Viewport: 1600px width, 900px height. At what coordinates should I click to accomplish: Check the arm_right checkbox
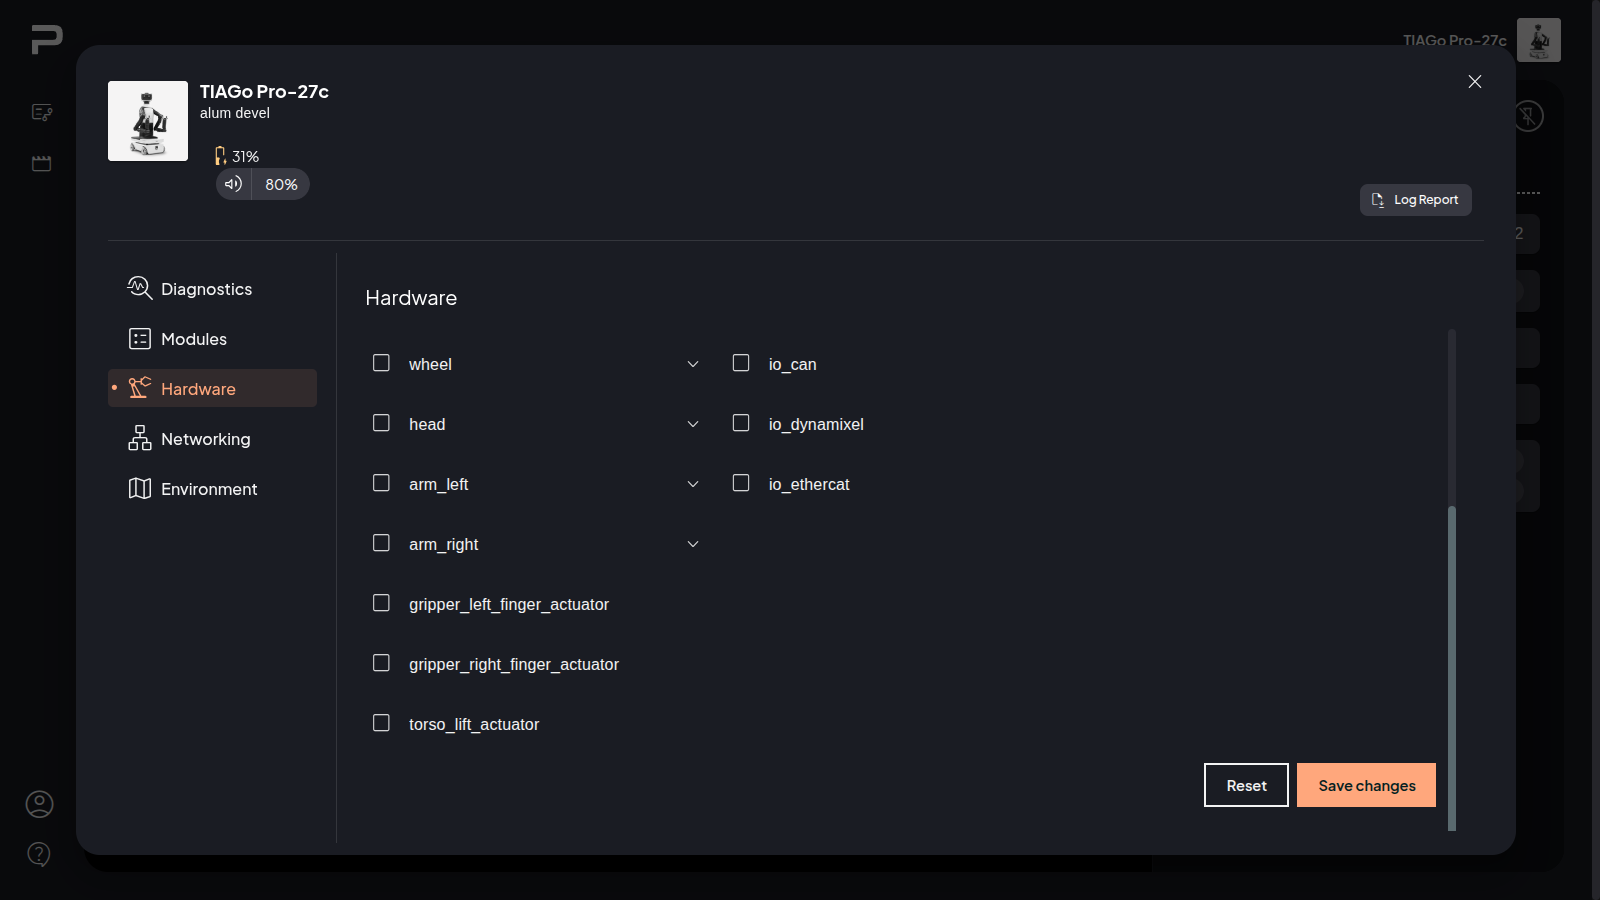click(x=381, y=543)
